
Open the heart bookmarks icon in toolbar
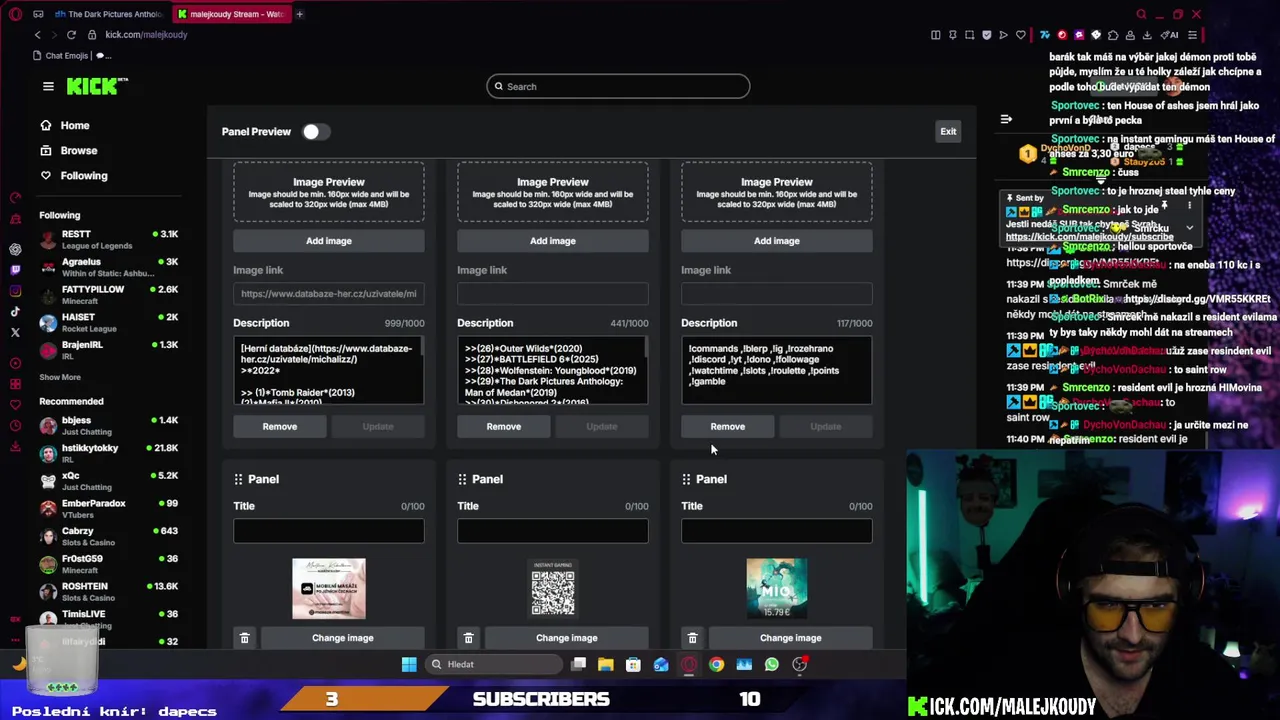(1021, 35)
